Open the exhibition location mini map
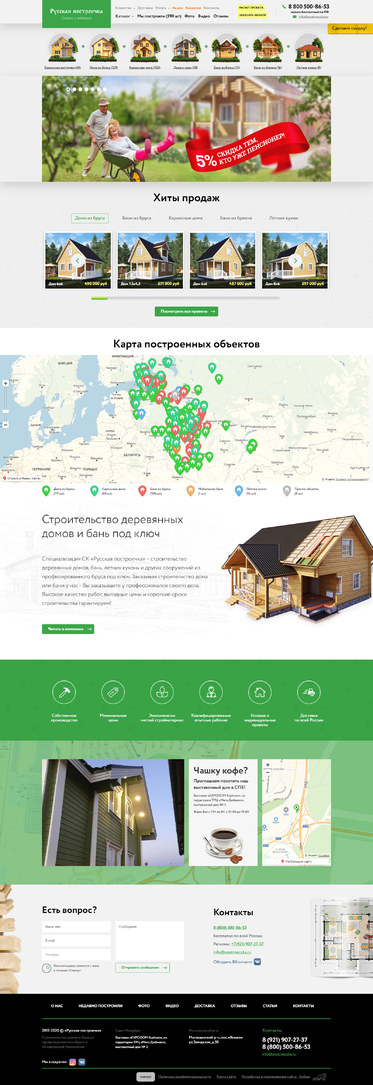The height and width of the screenshot is (1085, 373). pos(296,812)
